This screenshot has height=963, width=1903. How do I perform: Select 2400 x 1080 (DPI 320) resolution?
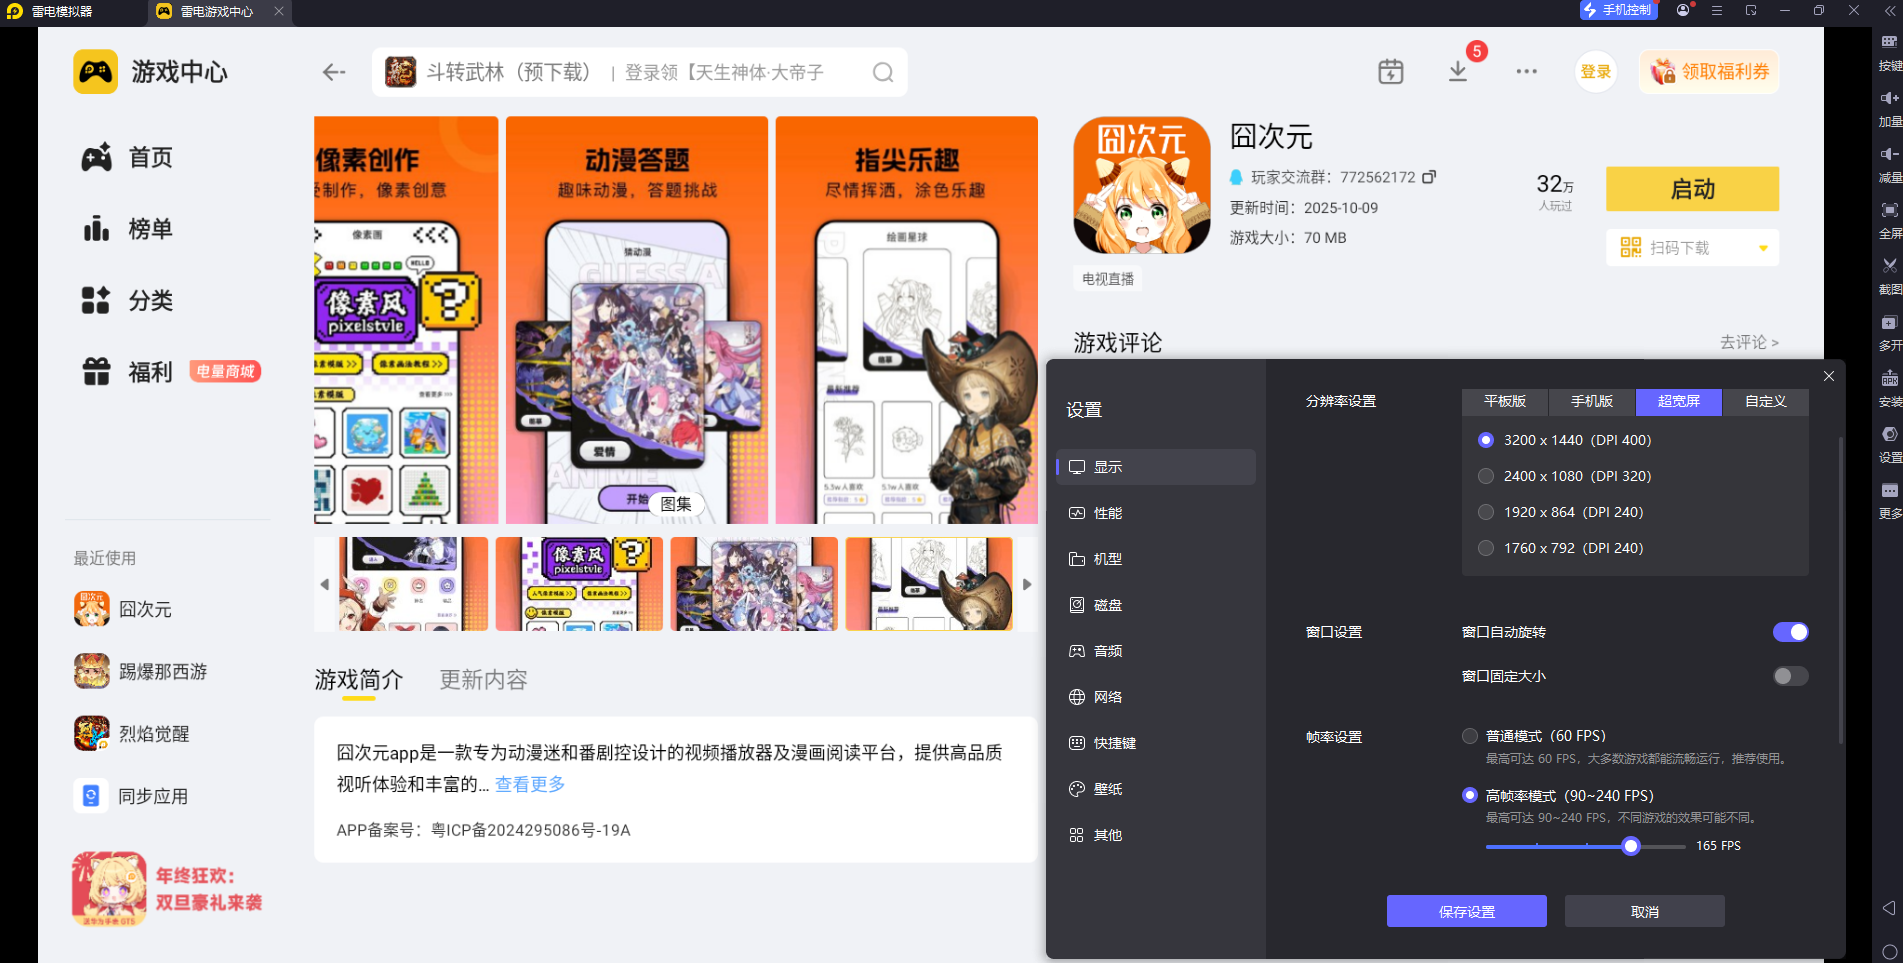click(1486, 476)
